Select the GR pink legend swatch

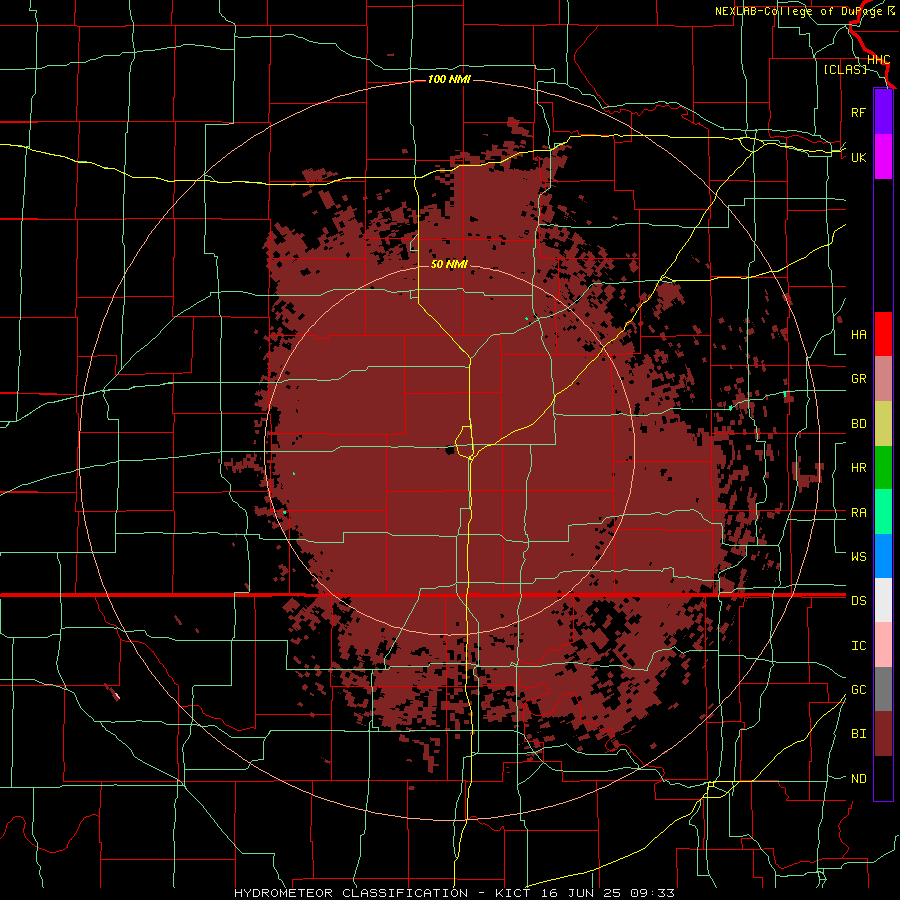point(883,379)
